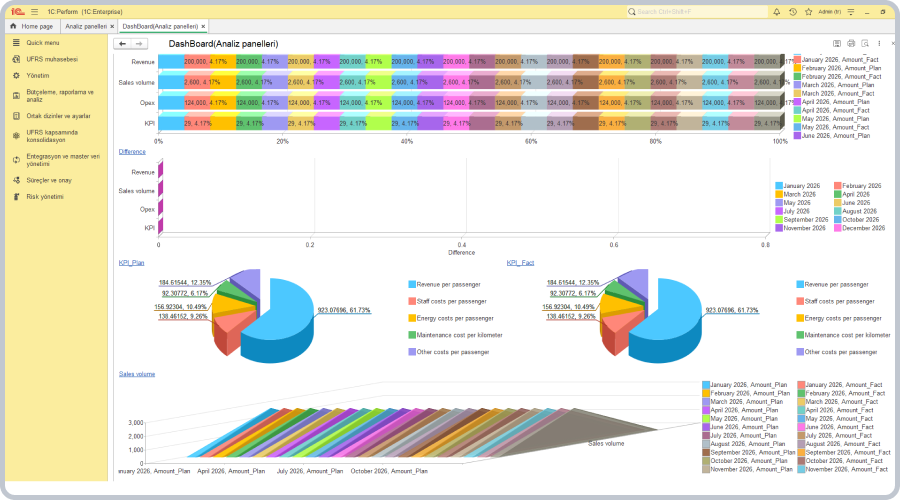Navigate back with the left arrow button

pyautogui.click(x=122, y=44)
